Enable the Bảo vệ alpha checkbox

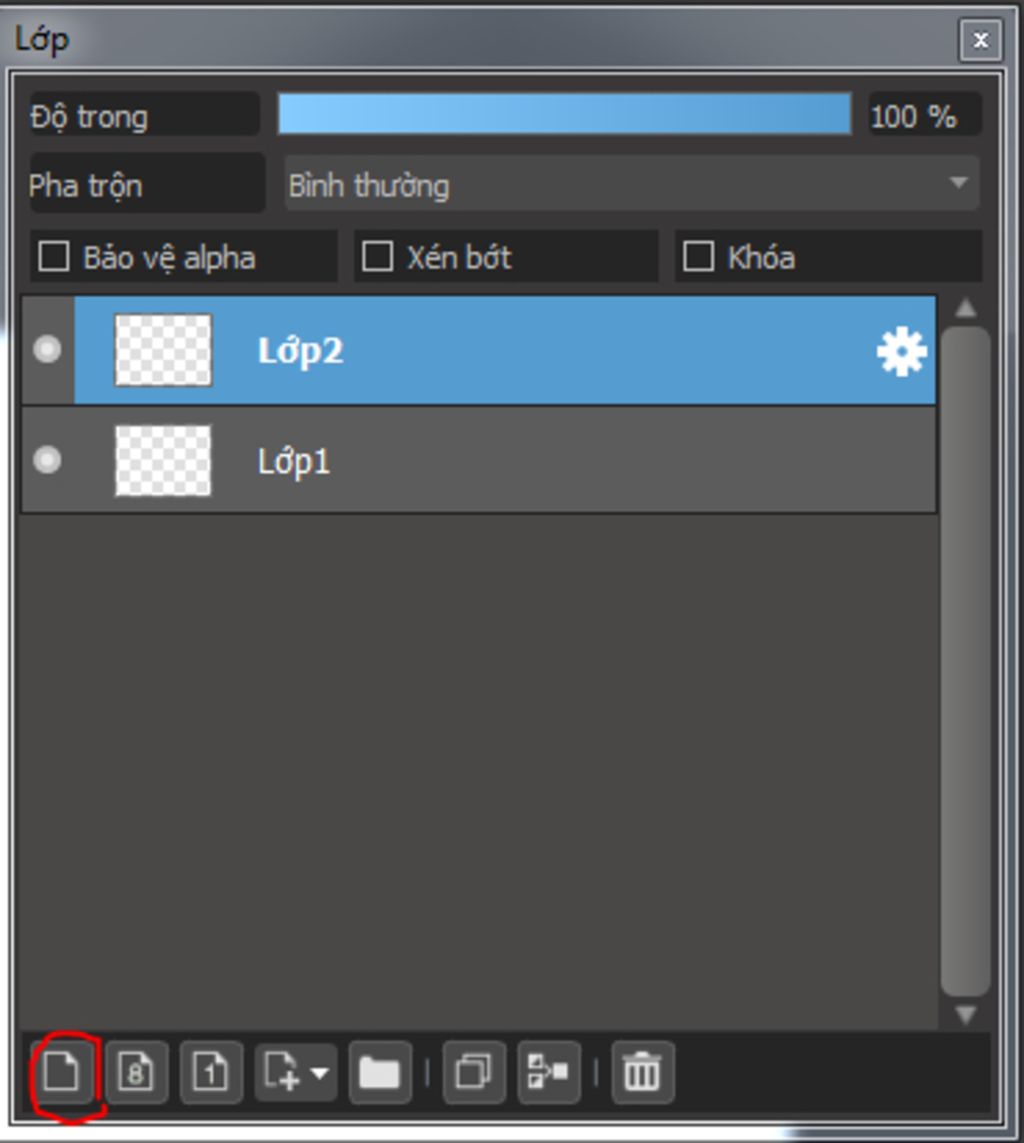click(54, 257)
